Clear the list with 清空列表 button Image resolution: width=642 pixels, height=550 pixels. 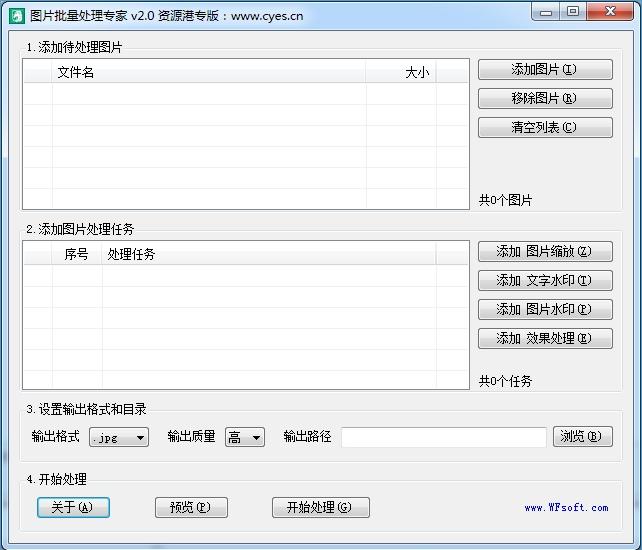(x=545, y=128)
